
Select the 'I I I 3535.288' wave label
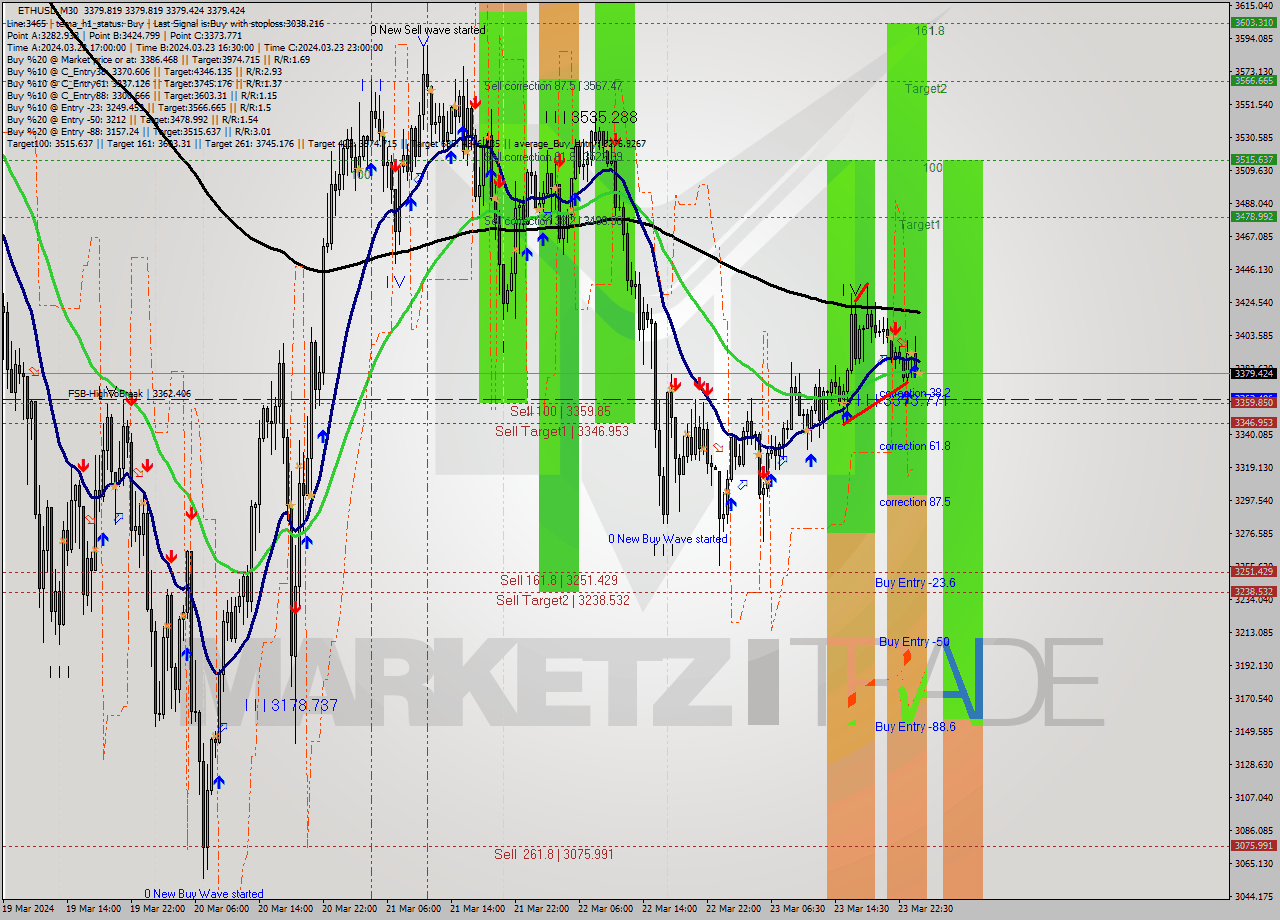click(591, 117)
